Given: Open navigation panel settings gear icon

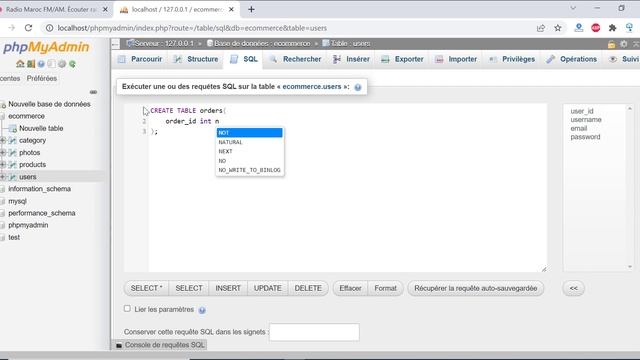Looking at the screenshot, I should [62, 64].
